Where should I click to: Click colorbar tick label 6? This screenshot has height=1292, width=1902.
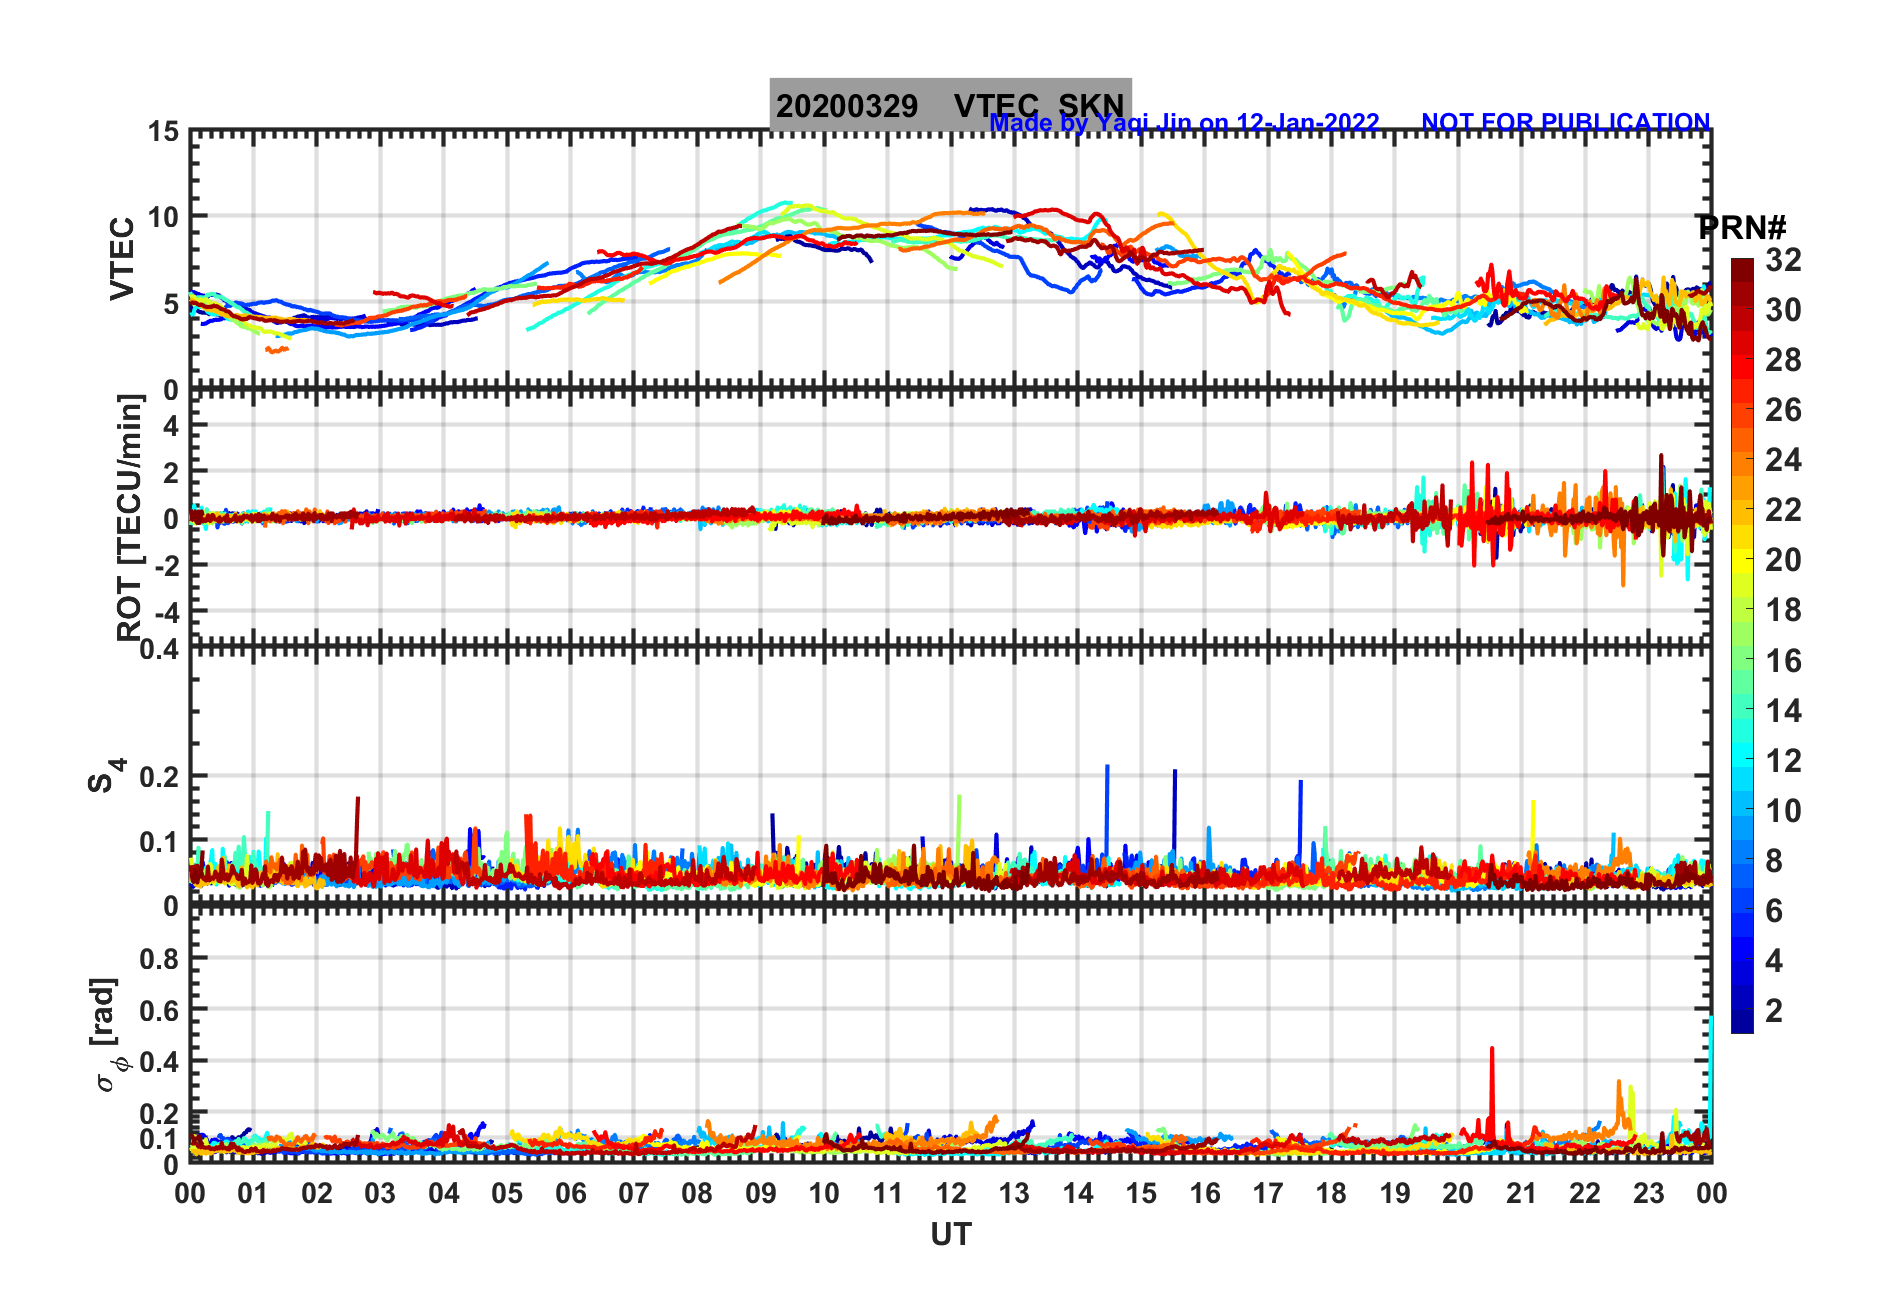click(x=1774, y=911)
